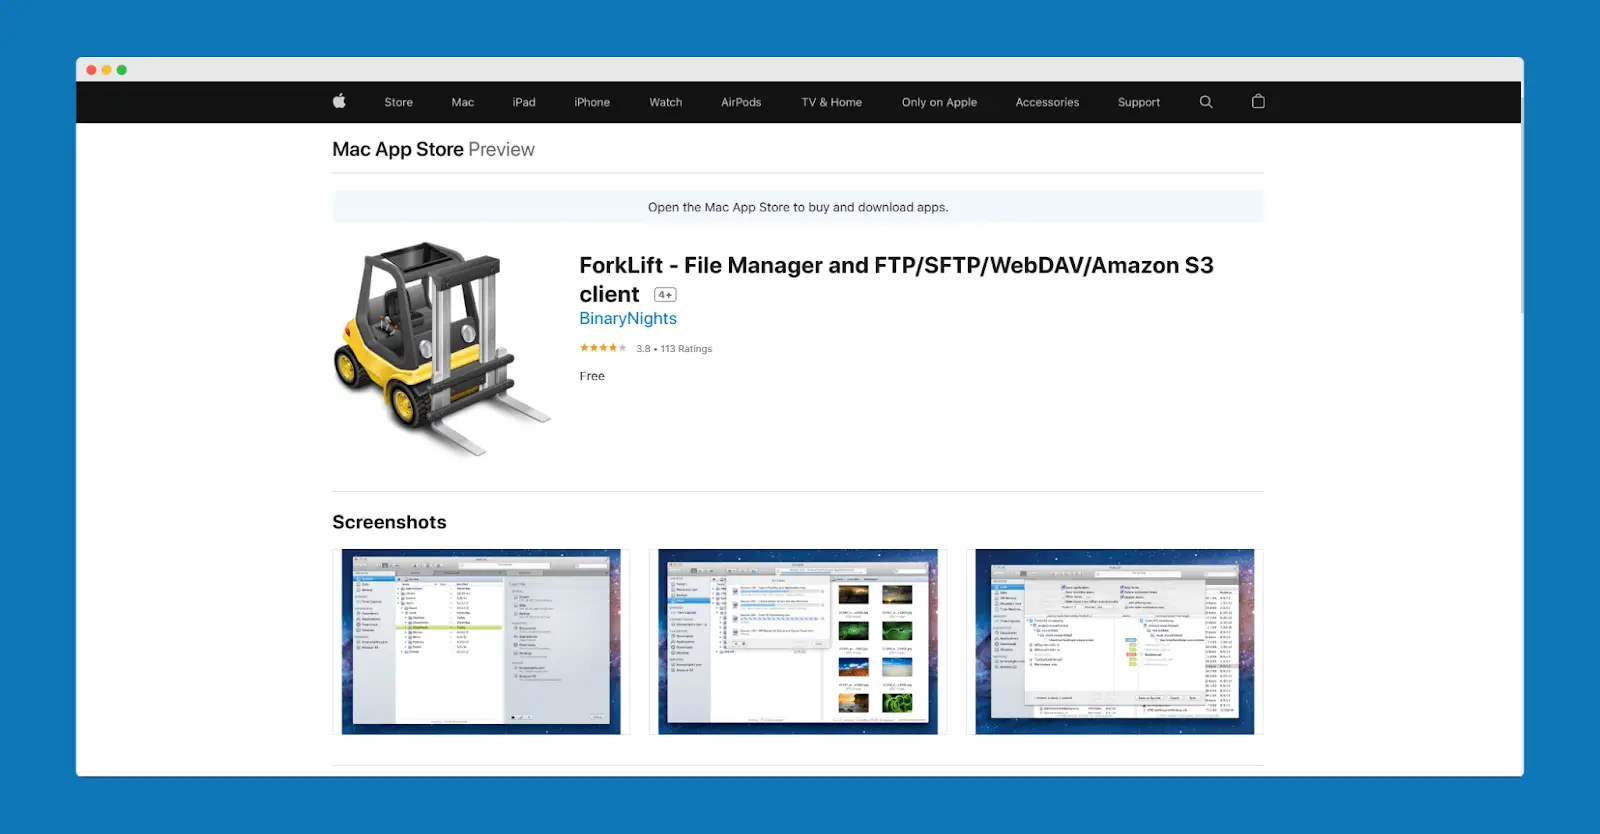Follow the BinaryNights developer link

click(x=628, y=318)
